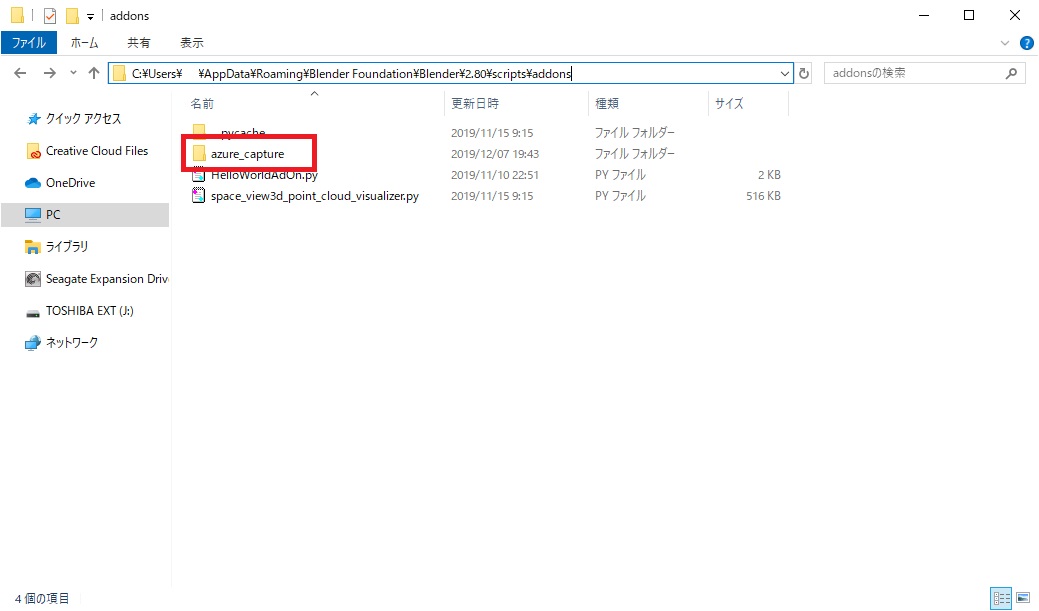Image resolution: width=1039 pixels, height=611 pixels.
Task: Click the addons search box
Action: click(x=924, y=73)
